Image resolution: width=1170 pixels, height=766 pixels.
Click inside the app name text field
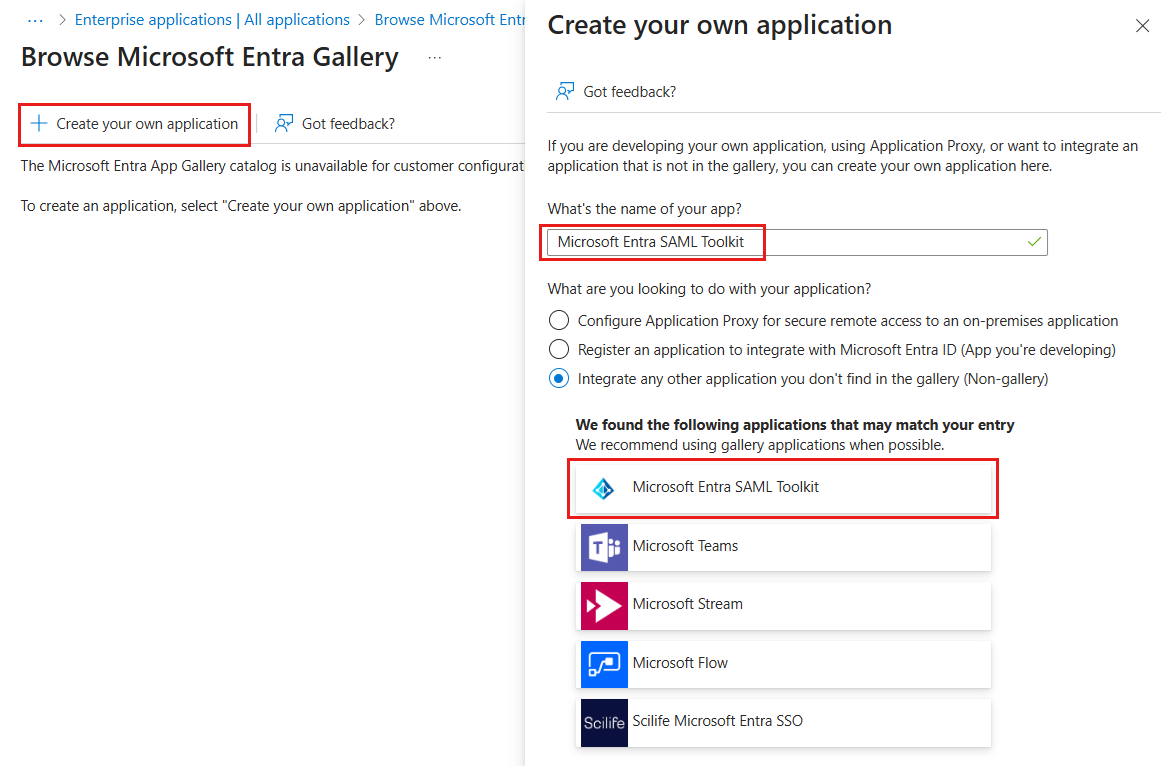coord(880,242)
